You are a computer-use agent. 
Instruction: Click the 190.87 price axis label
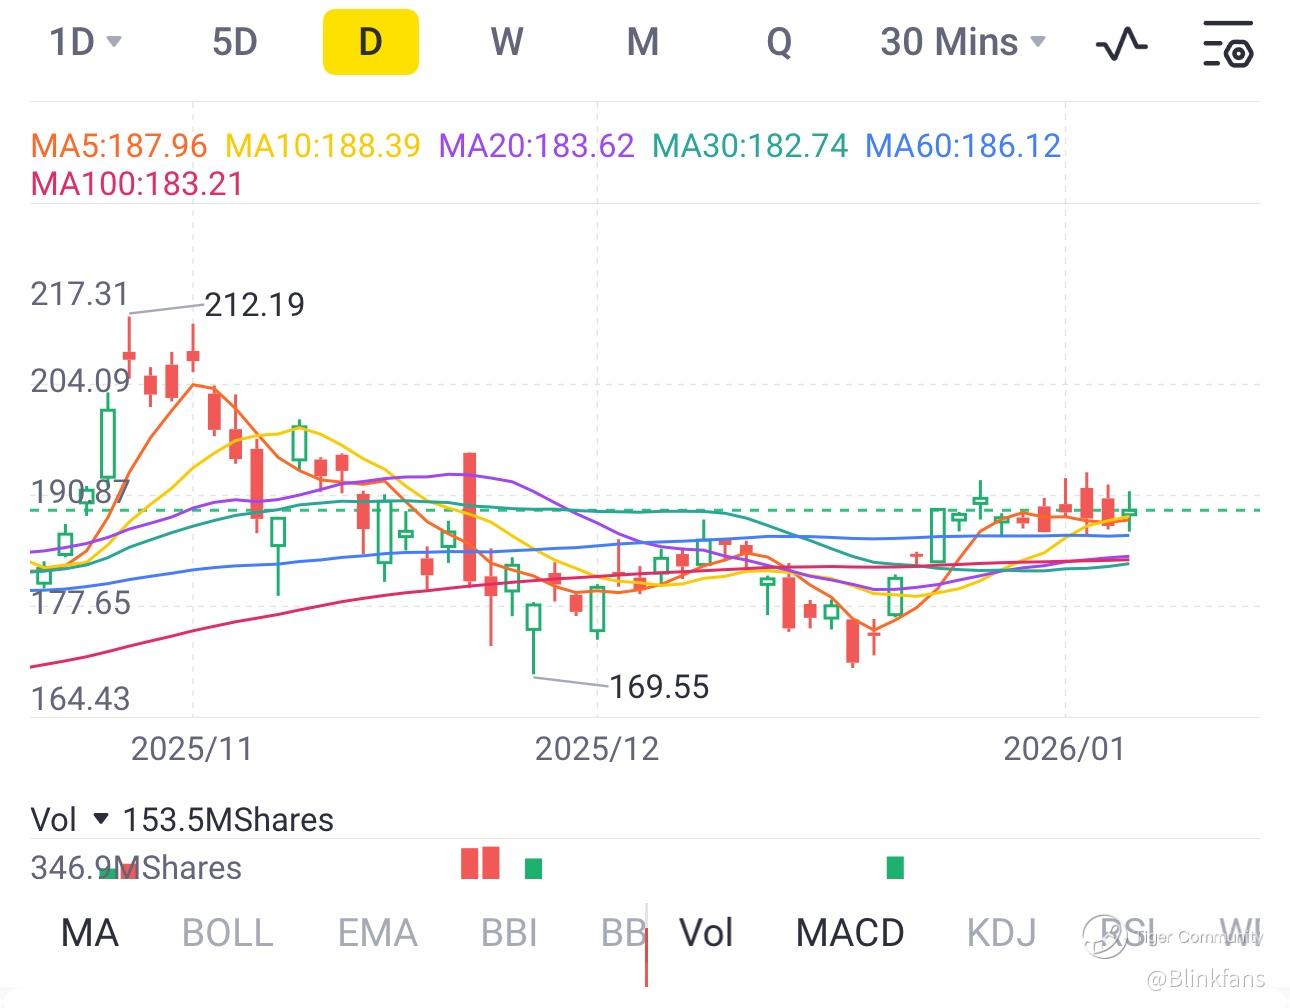point(80,492)
